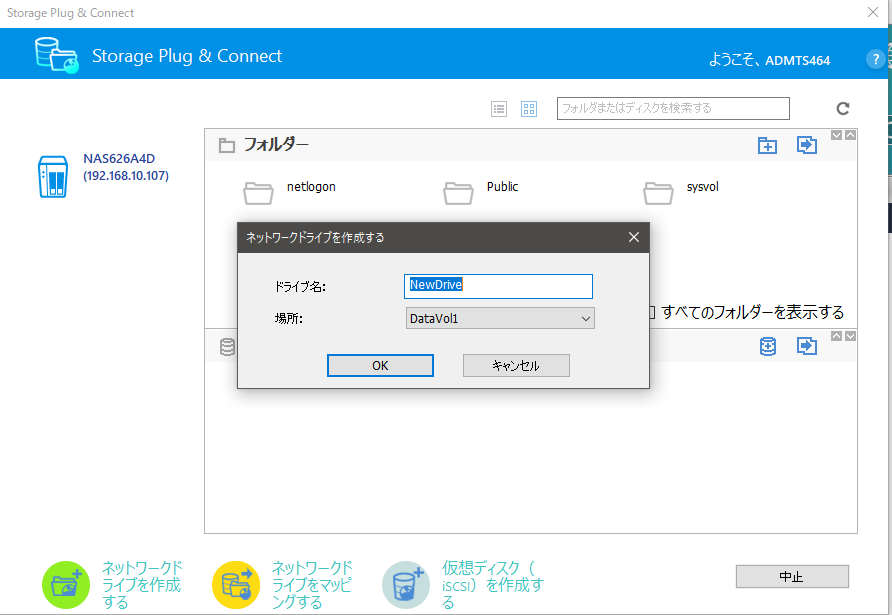
Task: Click the ようこそ、ADMTS464 welcome text
Action: click(x=769, y=60)
